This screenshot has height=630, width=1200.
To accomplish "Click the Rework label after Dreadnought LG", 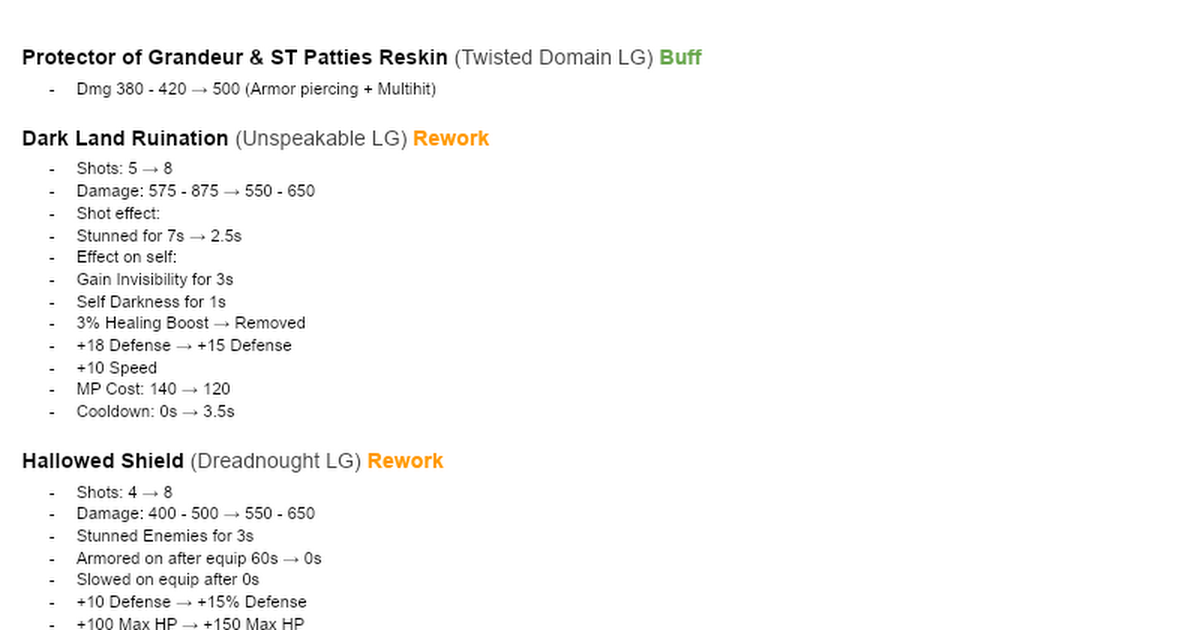I will [405, 461].
